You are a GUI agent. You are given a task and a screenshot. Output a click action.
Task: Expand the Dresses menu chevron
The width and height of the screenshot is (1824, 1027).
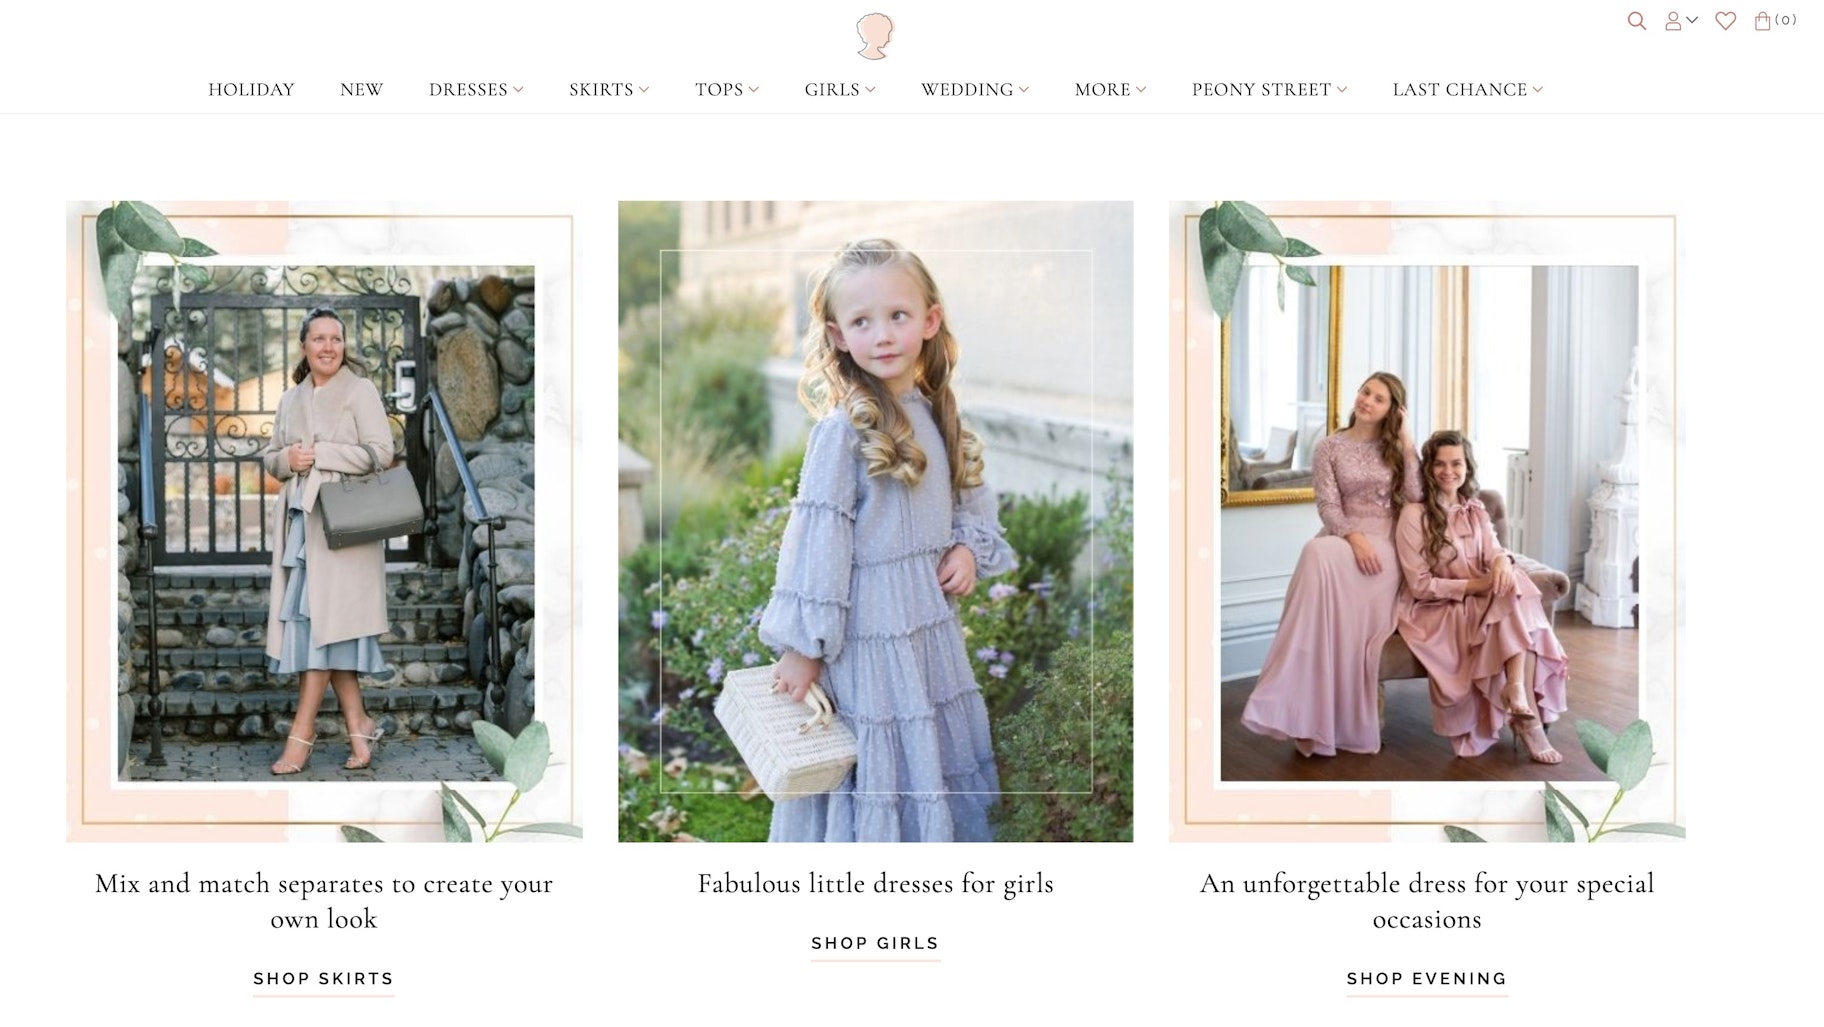(518, 90)
